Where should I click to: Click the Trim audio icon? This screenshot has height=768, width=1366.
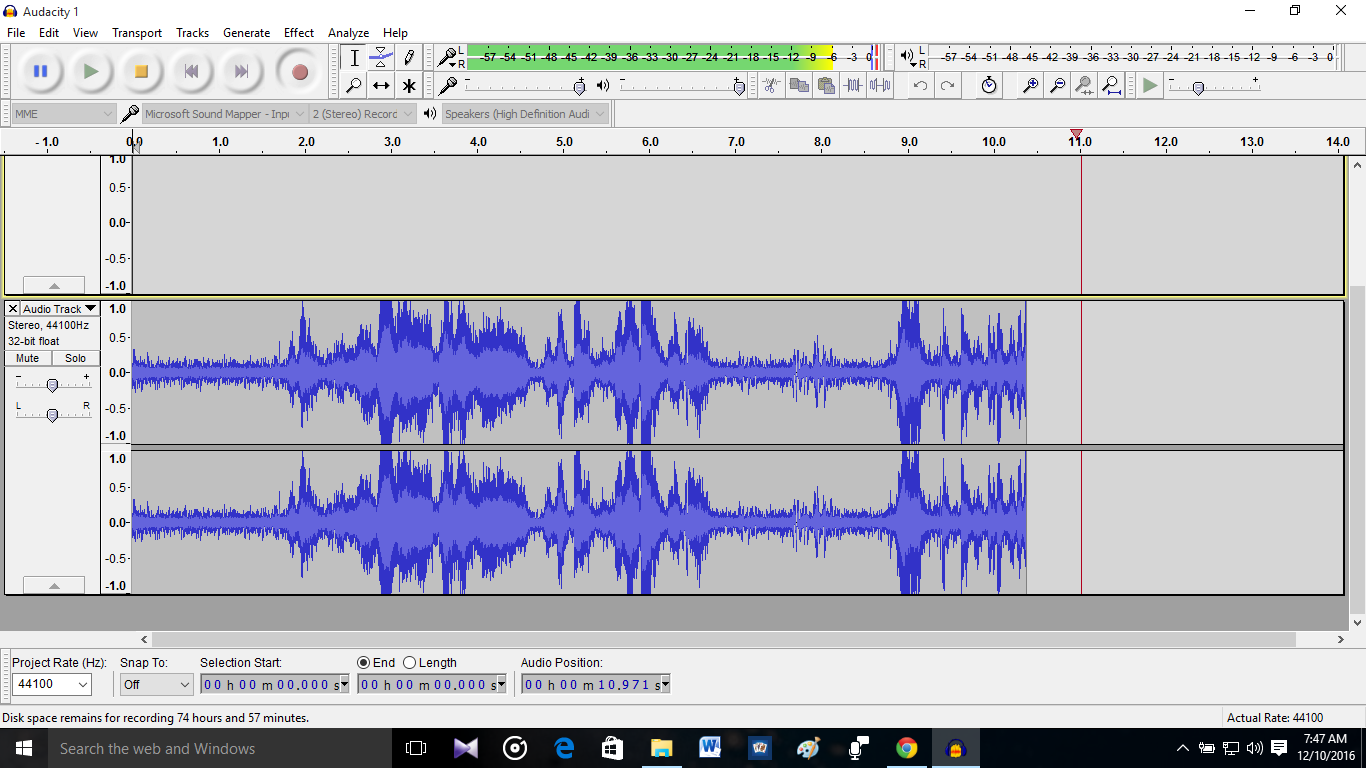[x=852, y=85]
